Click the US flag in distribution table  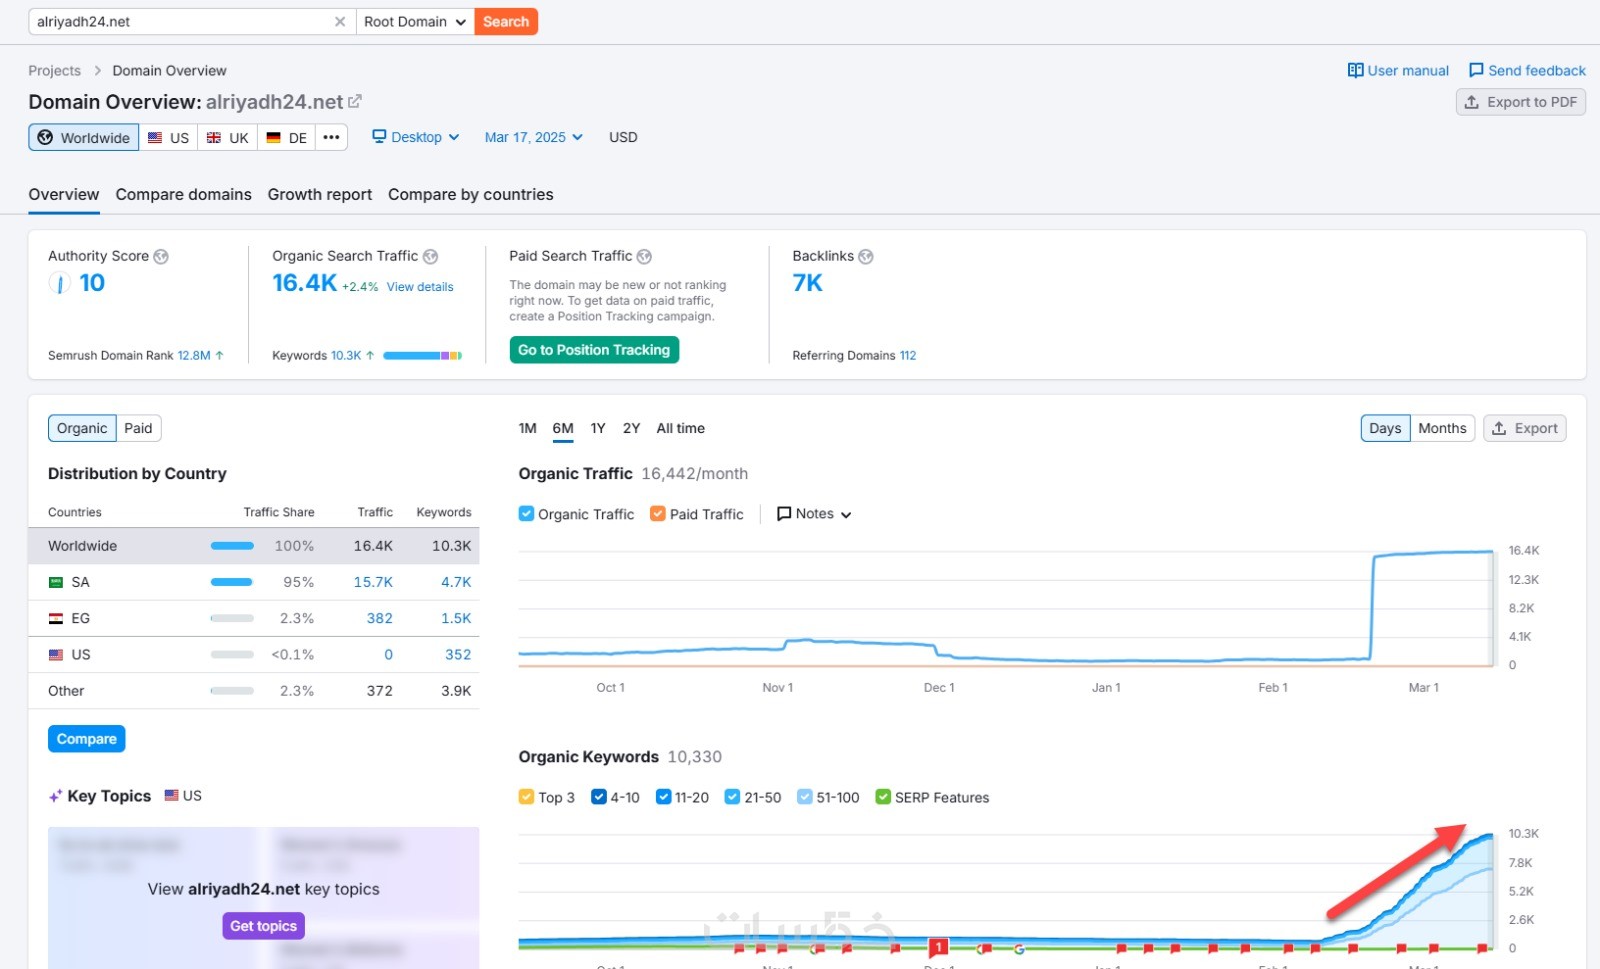coord(56,654)
